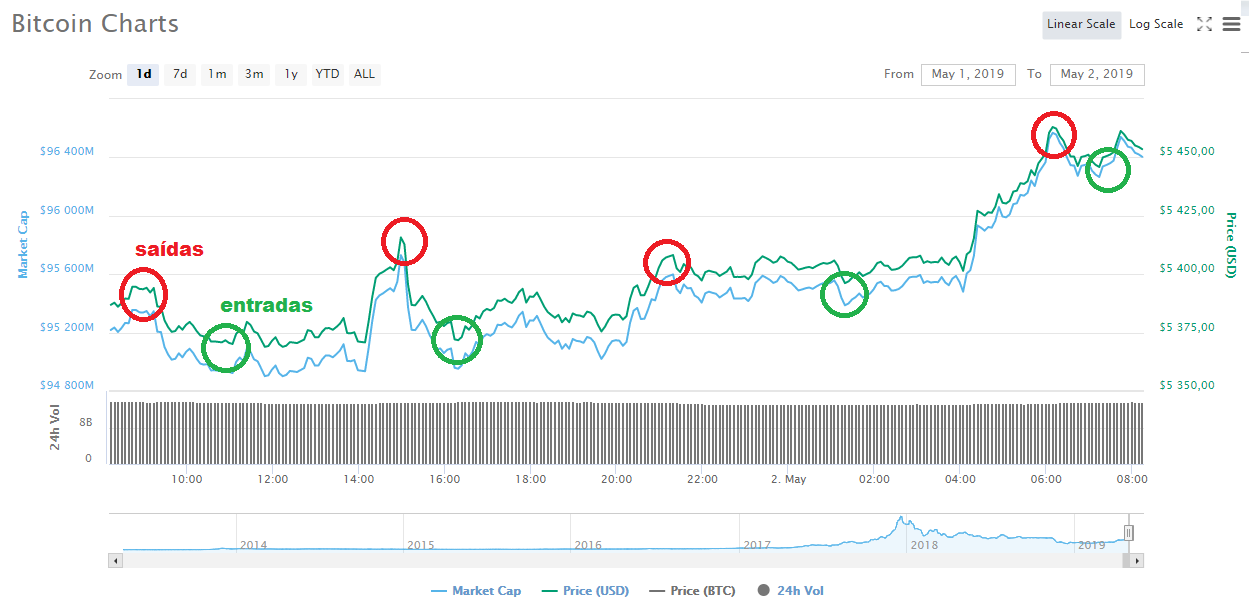Click the 22:00 time axis label

(703, 479)
